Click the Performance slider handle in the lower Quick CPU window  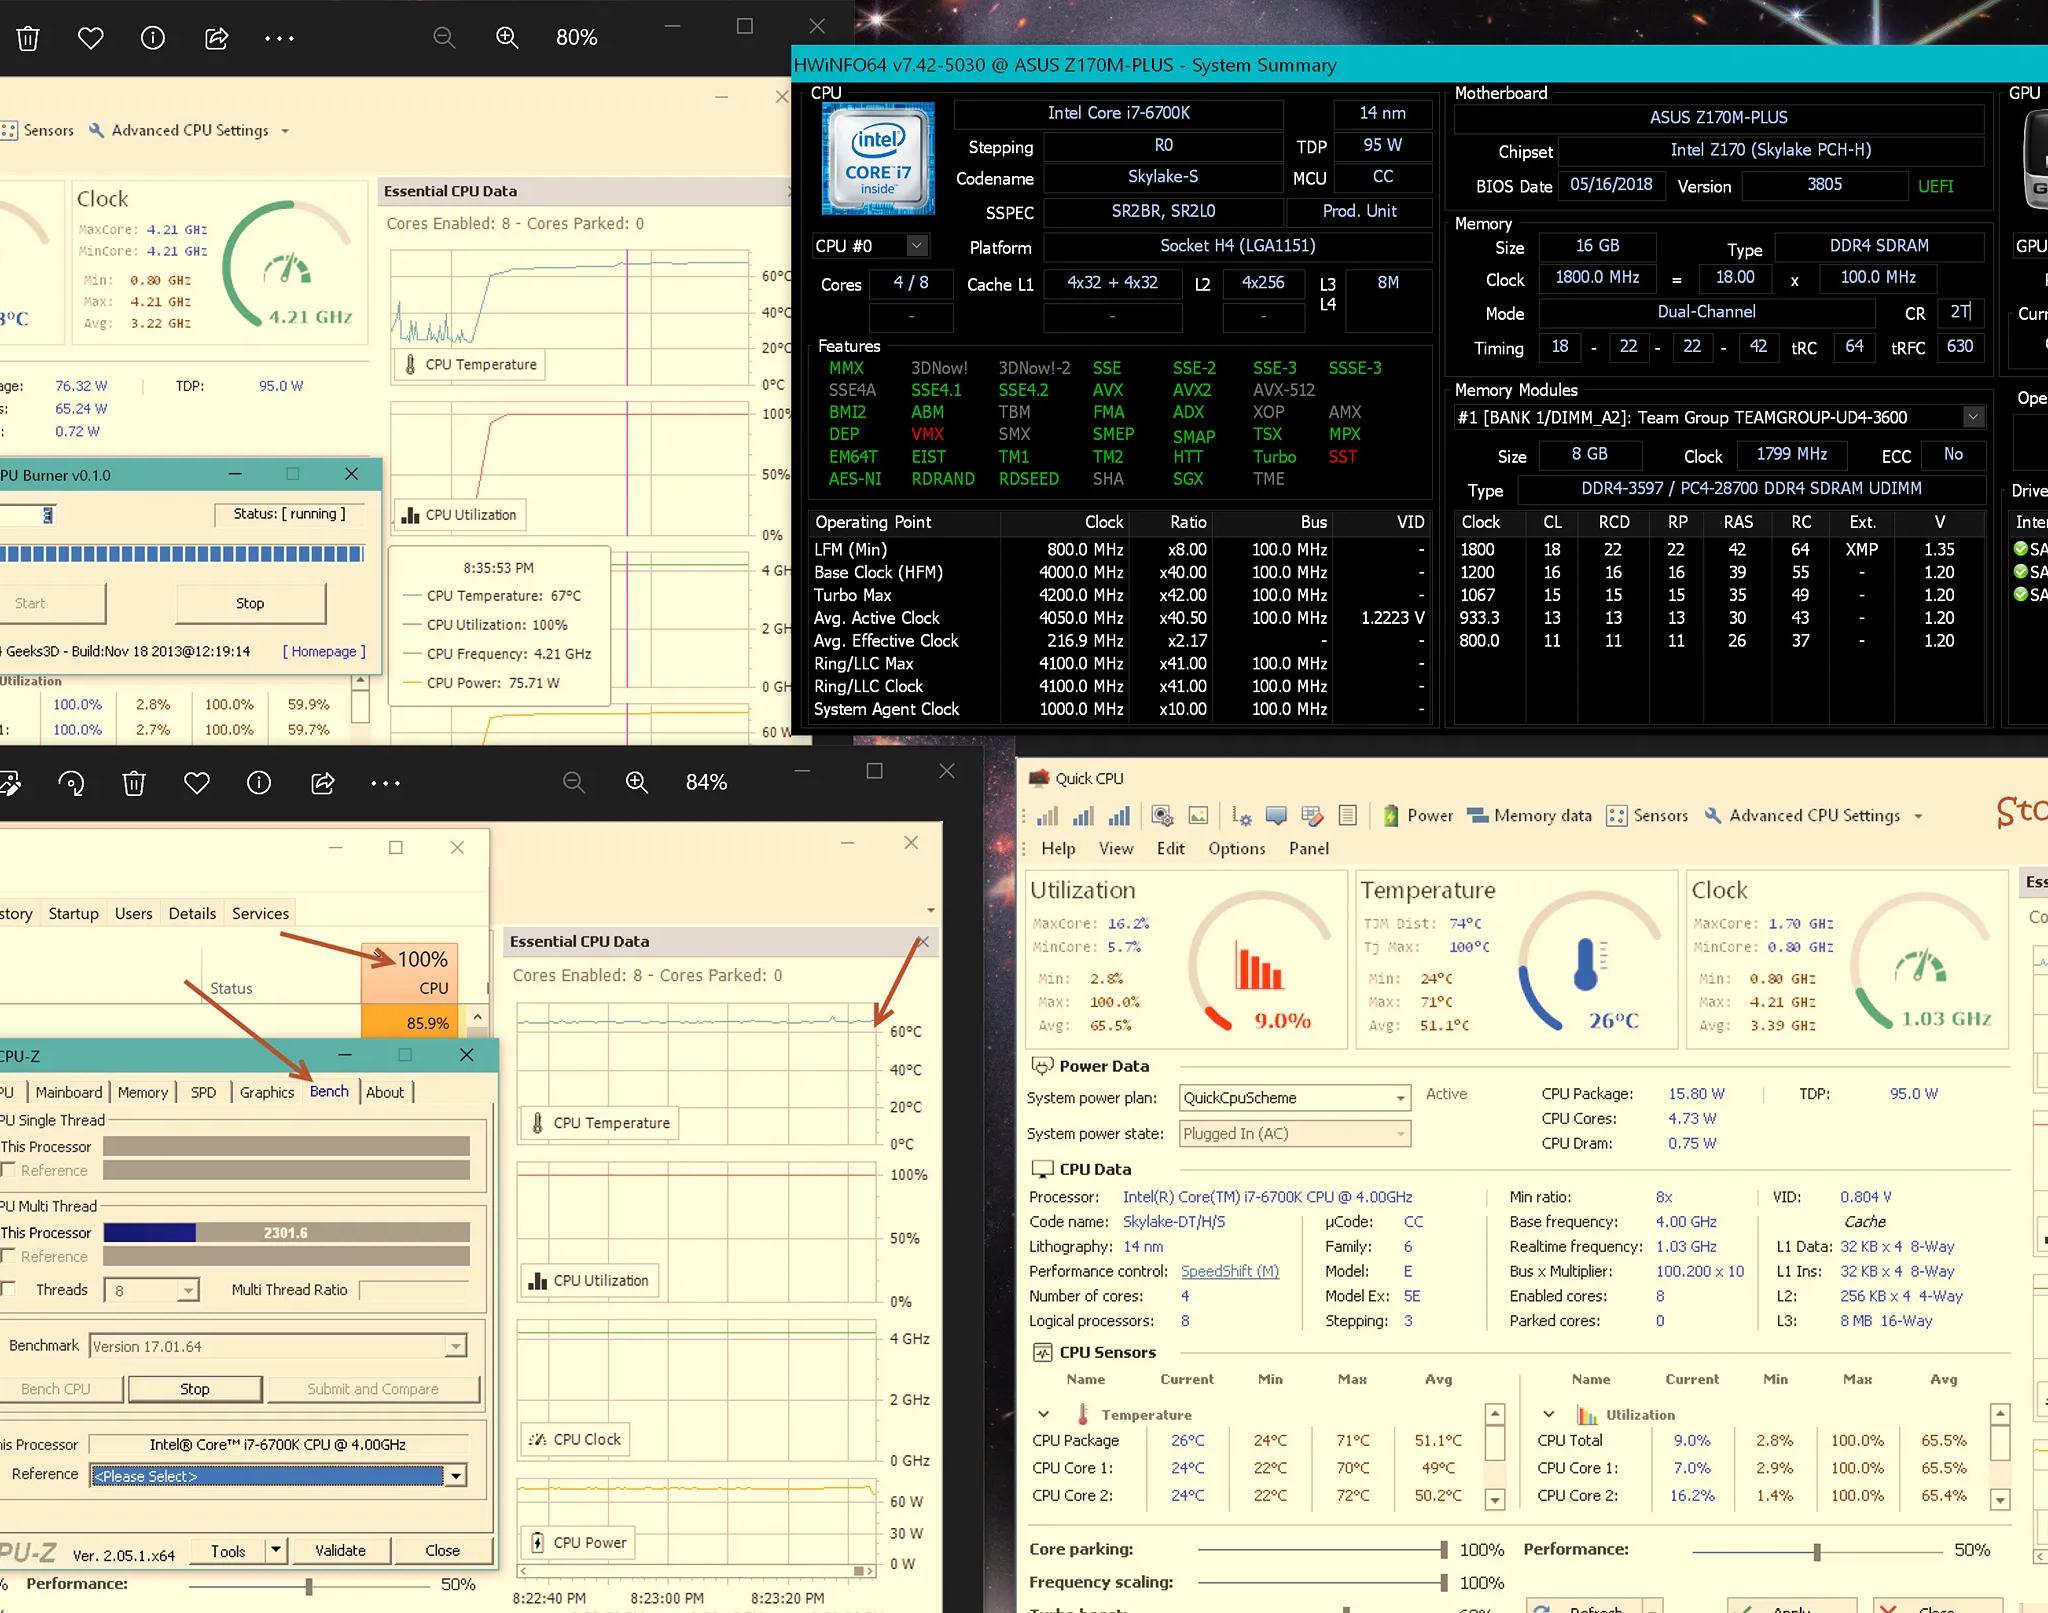click(1817, 1551)
